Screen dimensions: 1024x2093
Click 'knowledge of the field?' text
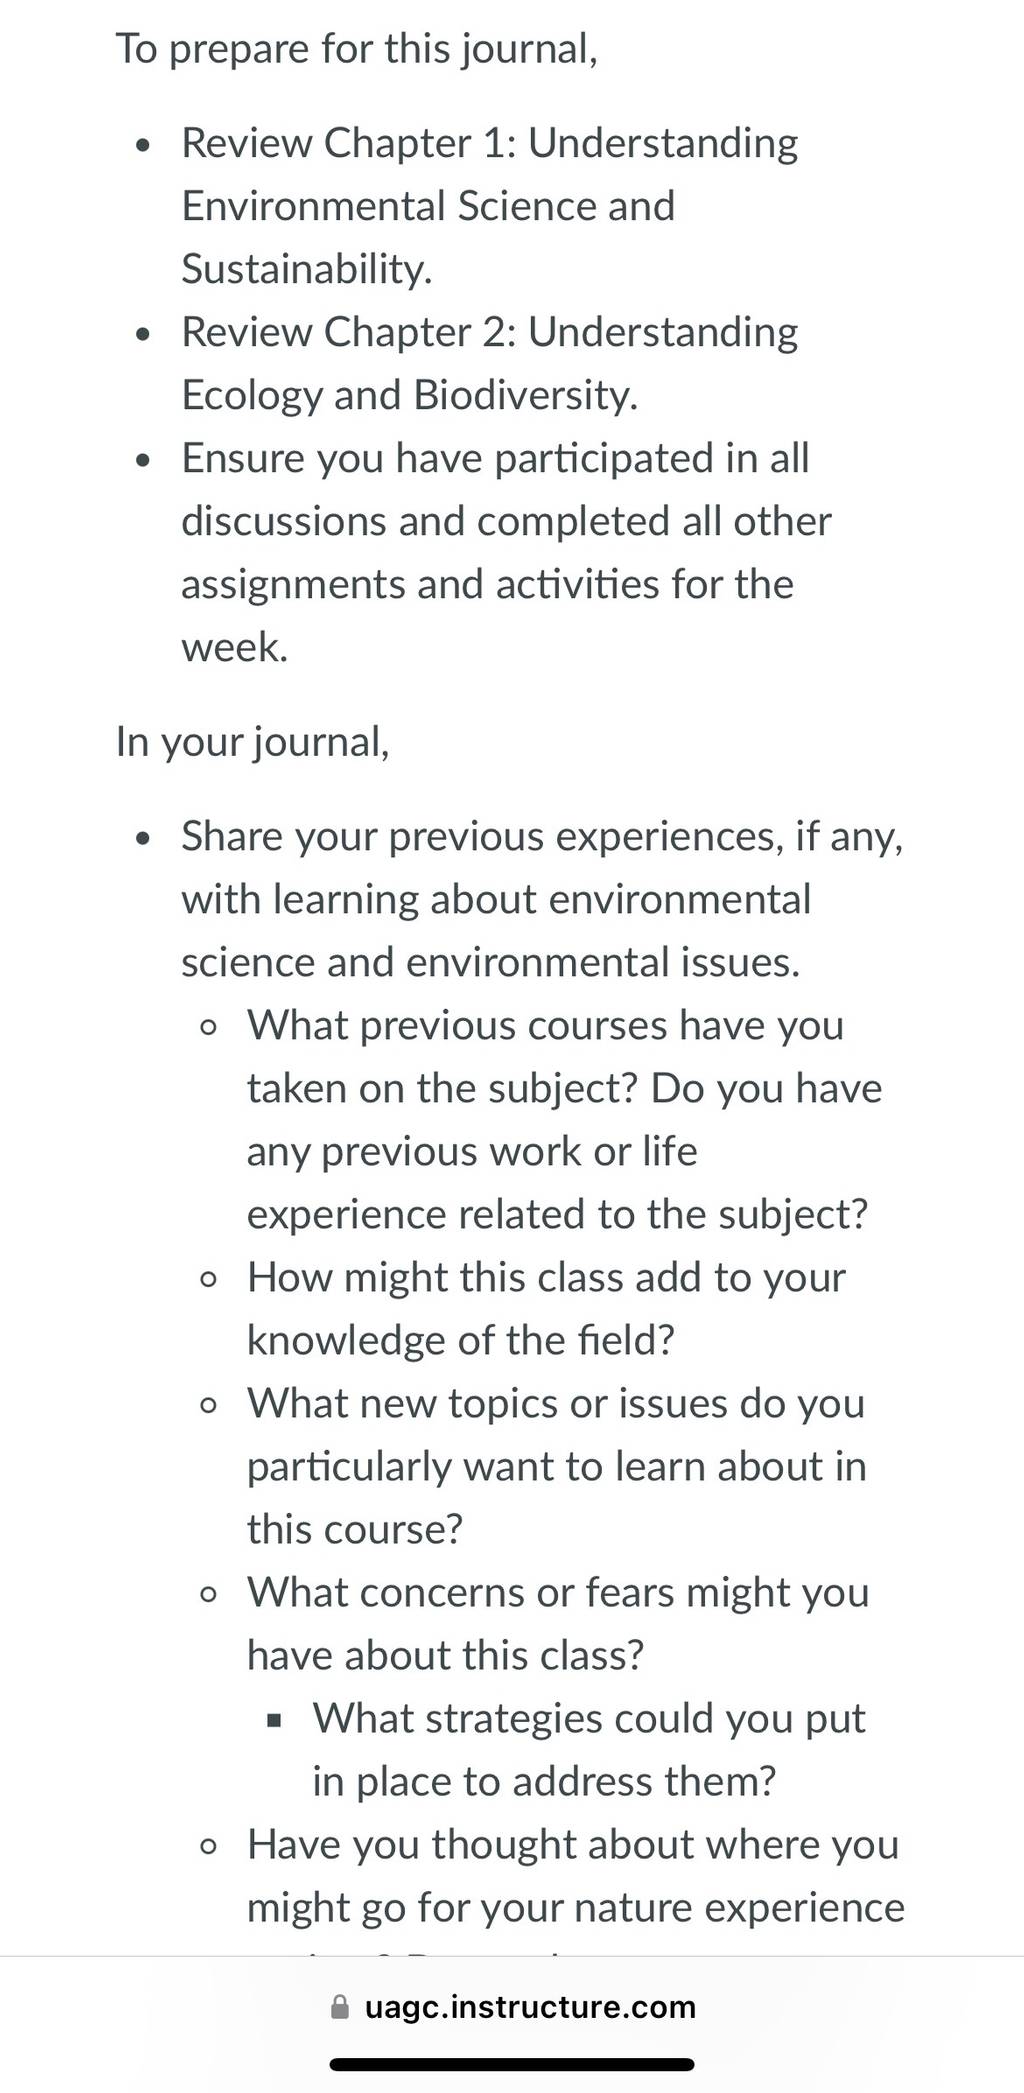(x=461, y=1340)
